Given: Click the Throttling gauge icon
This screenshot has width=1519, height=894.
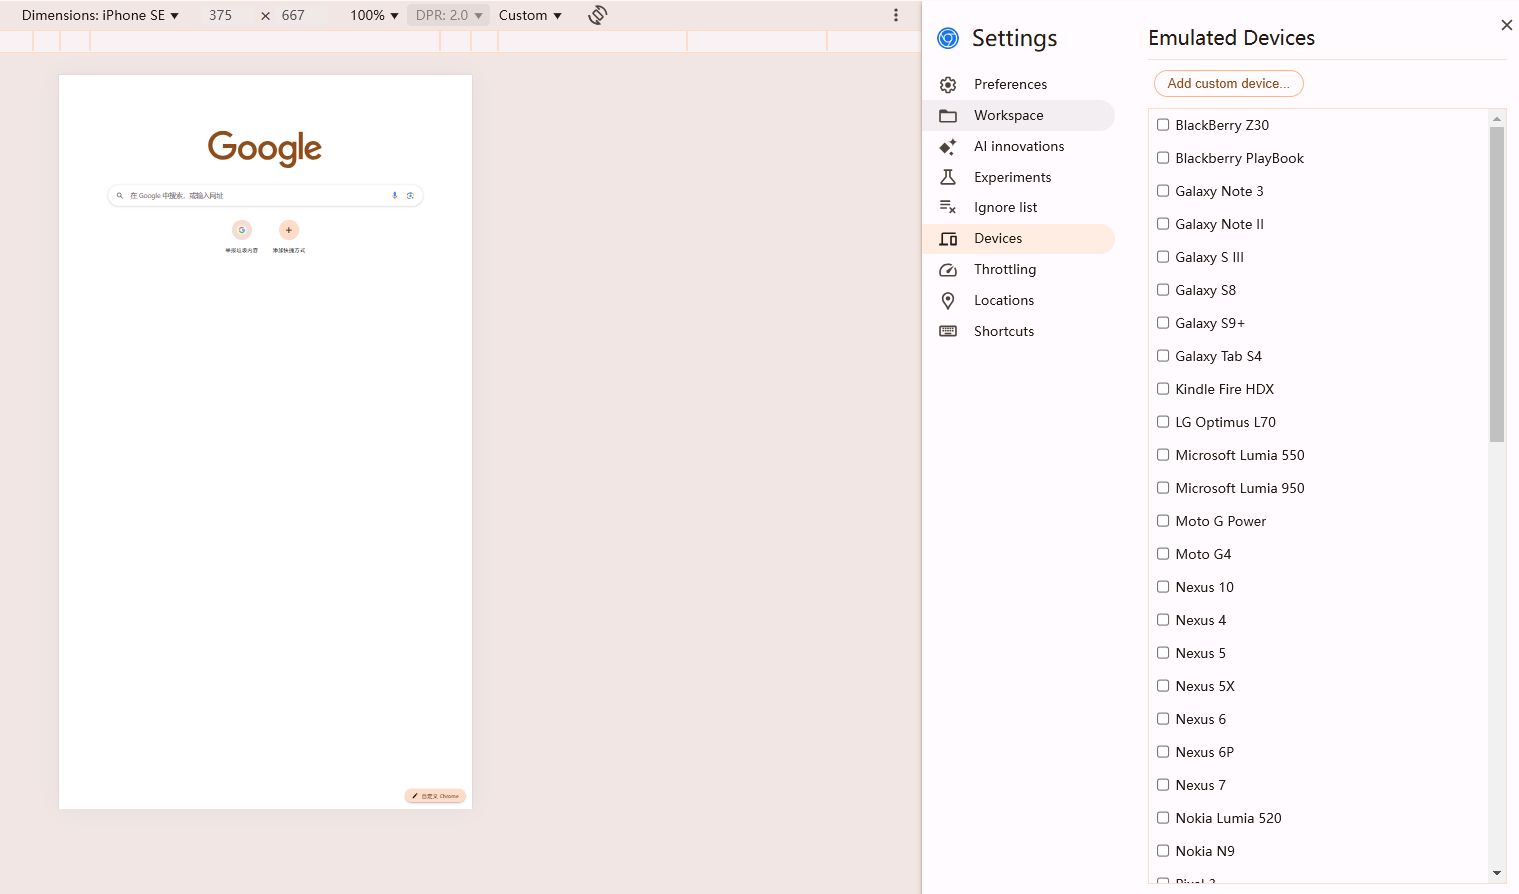Looking at the screenshot, I should pyautogui.click(x=948, y=270).
